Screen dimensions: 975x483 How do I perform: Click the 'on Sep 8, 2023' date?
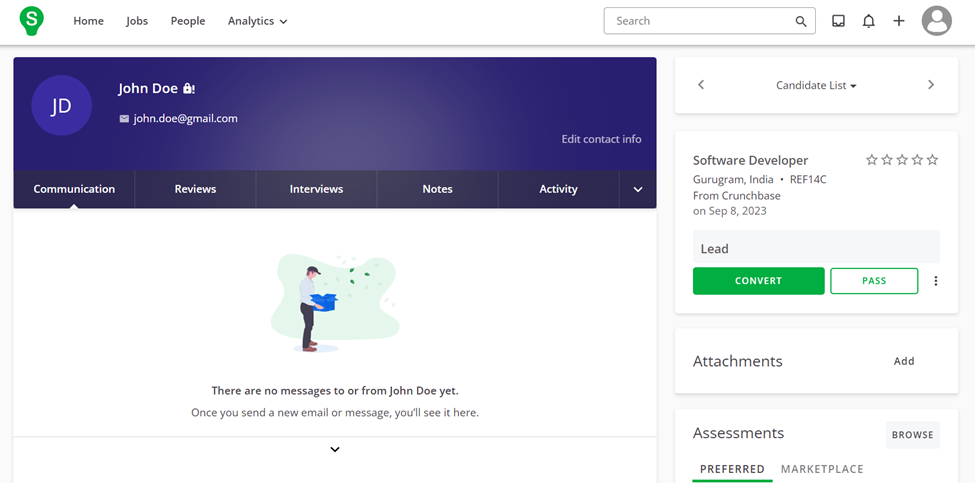[x=729, y=211]
